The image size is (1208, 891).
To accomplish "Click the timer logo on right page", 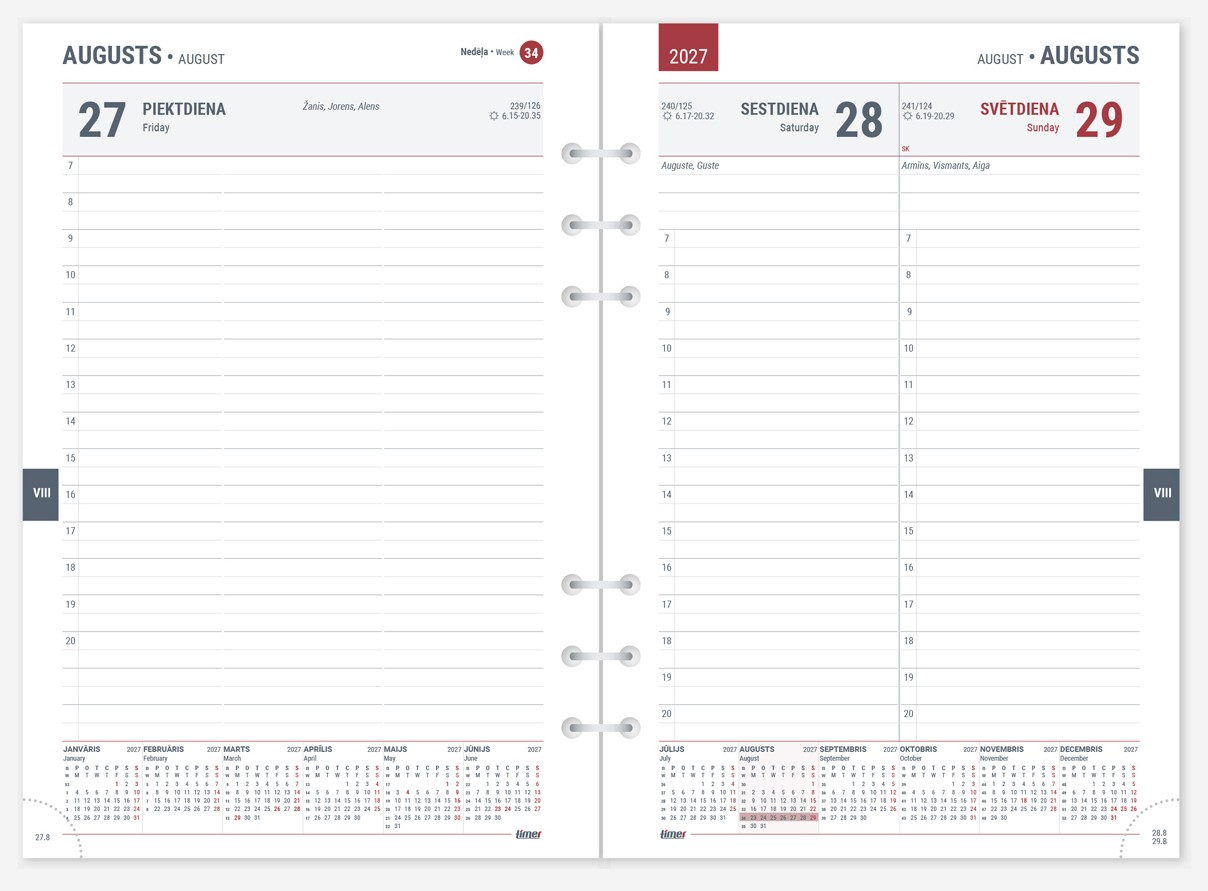I will [673, 834].
